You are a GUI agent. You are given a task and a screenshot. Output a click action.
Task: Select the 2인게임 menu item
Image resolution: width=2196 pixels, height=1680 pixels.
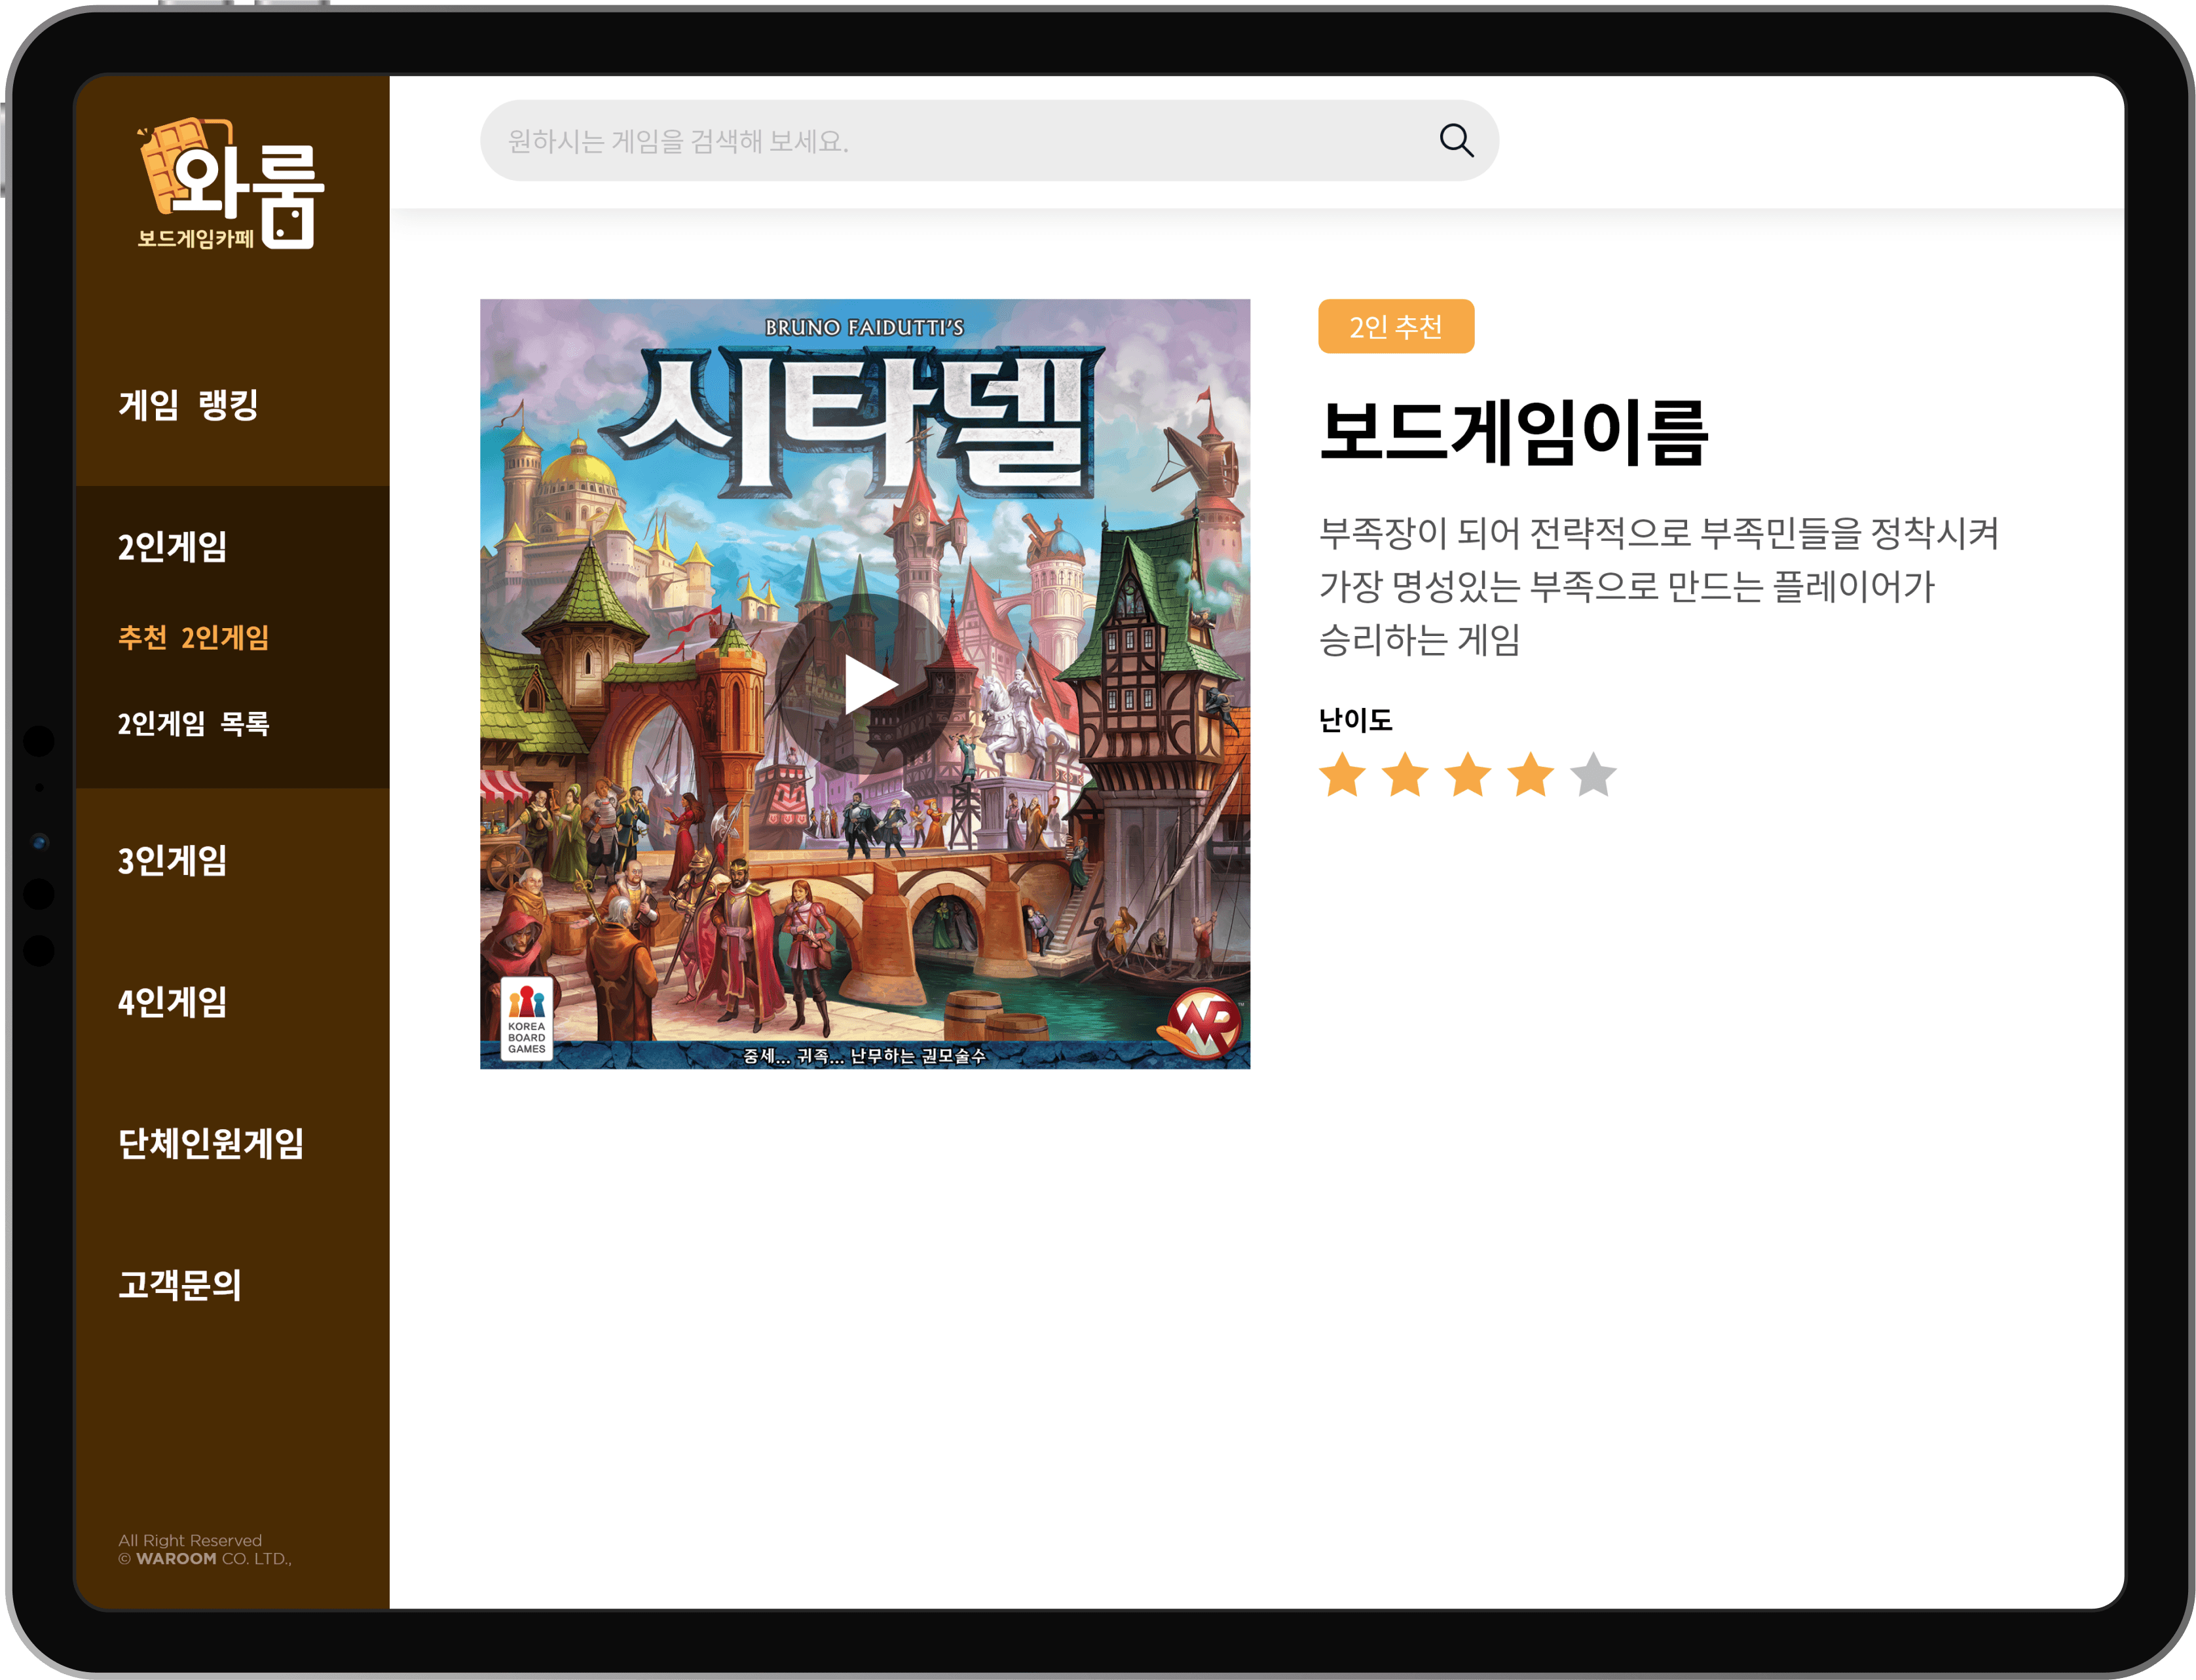(x=173, y=547)
